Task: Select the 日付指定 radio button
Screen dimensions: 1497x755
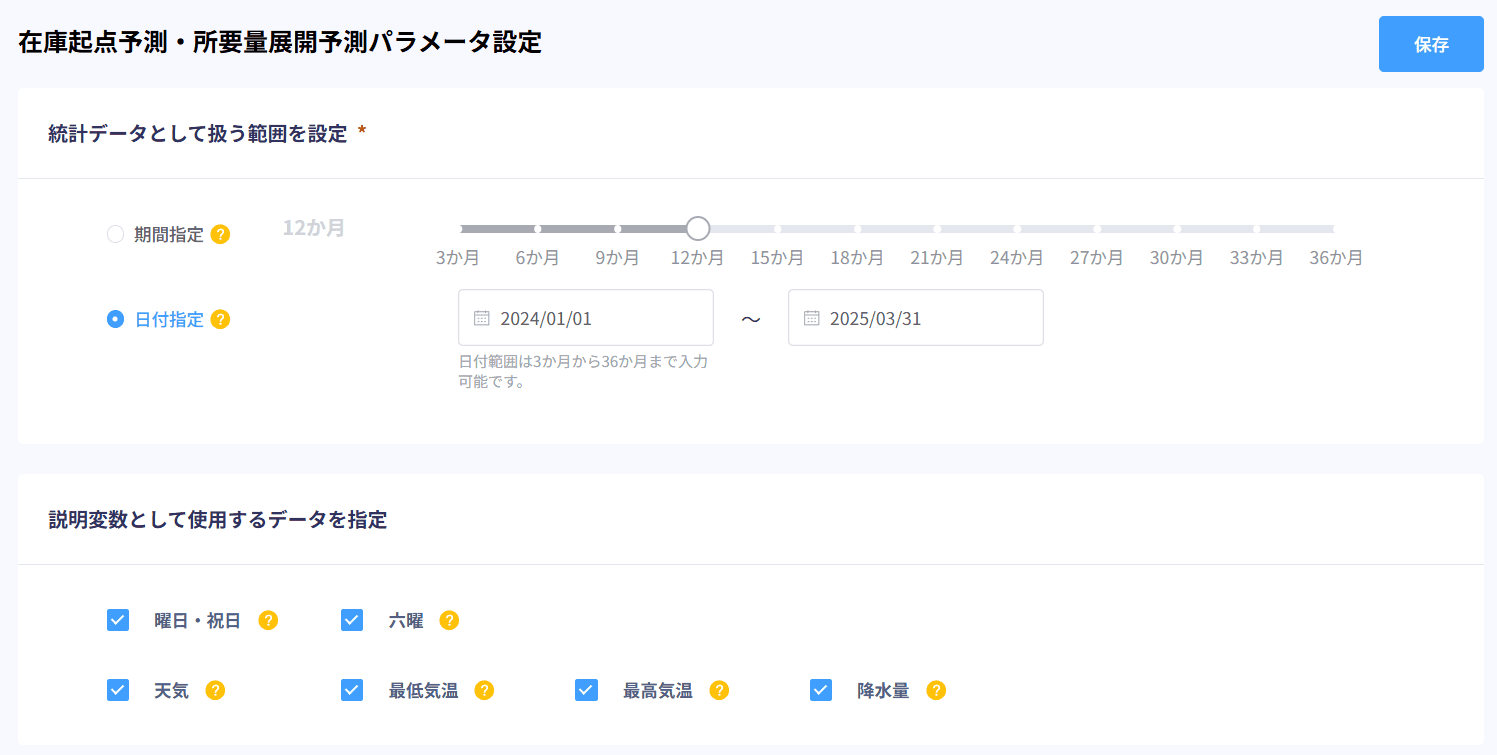Action: [x=114, y=318]
